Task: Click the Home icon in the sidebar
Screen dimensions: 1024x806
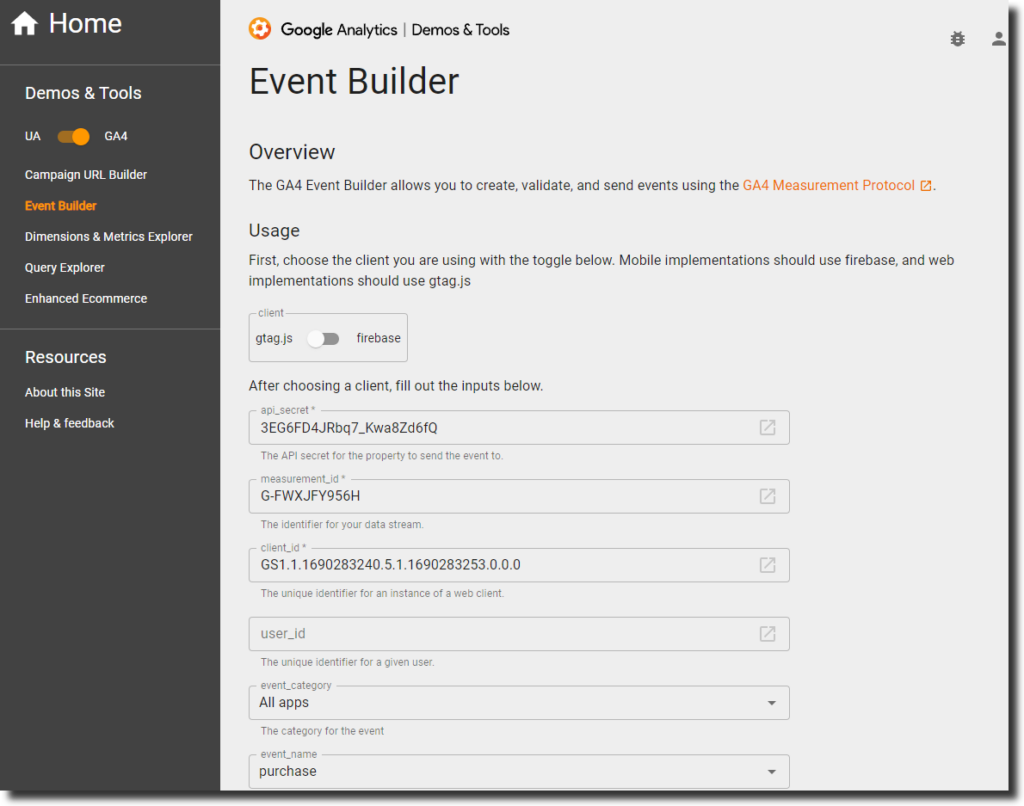Action: tap(25, 22)
